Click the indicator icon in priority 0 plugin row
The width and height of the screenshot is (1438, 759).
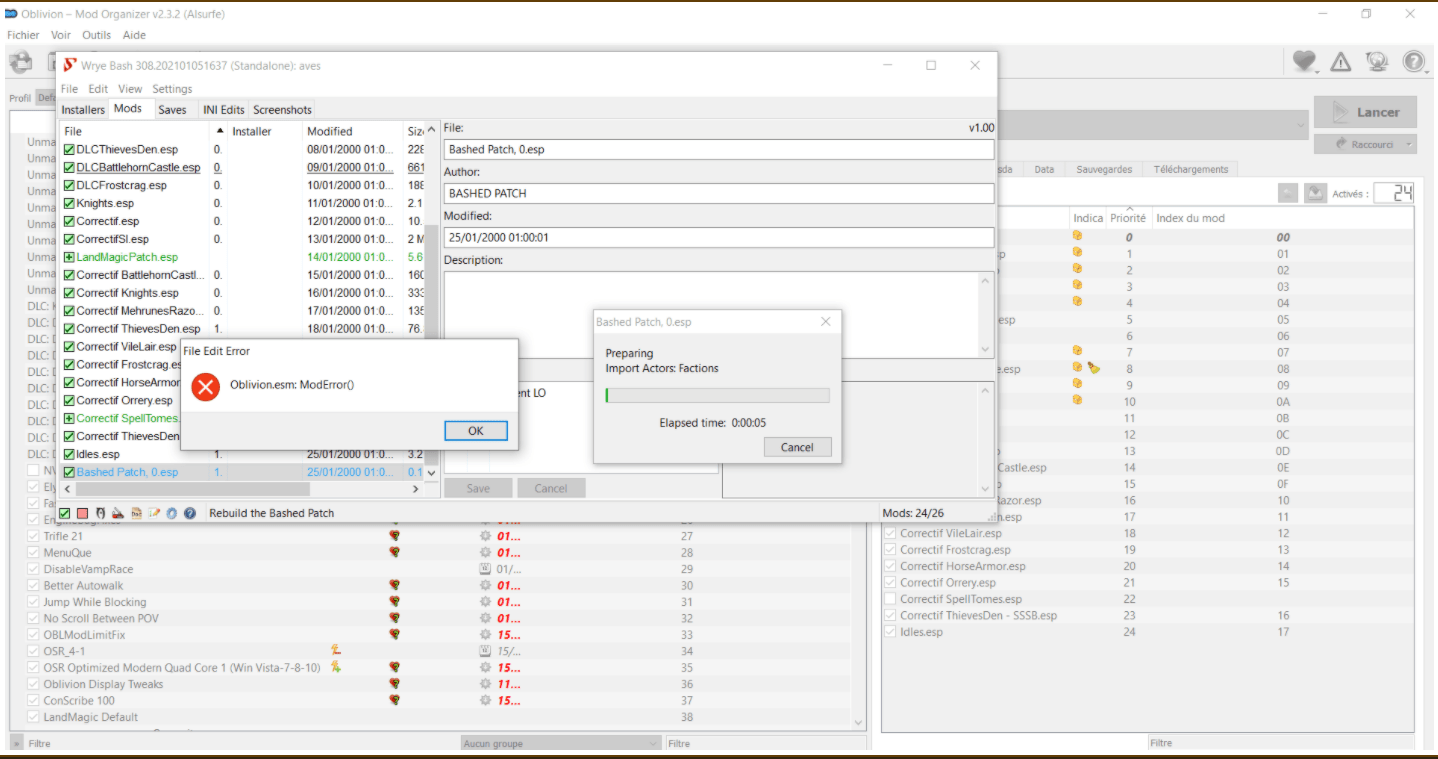pyautogui.click(x=1077, y=237)
